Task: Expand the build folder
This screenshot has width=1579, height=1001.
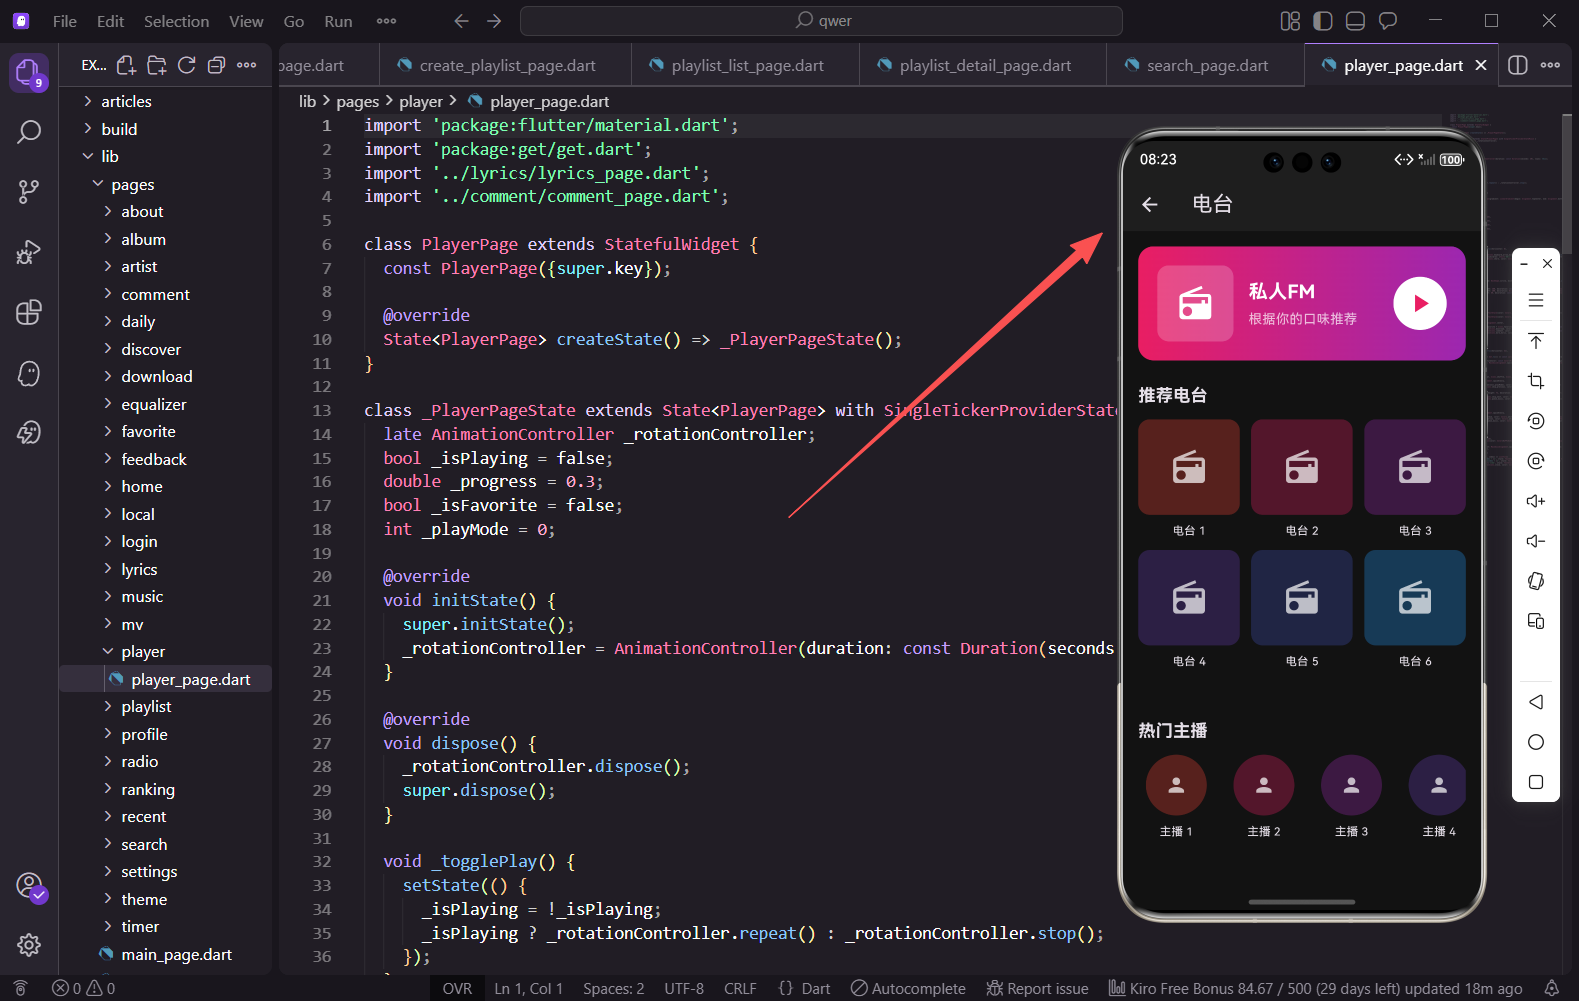Action: point(165,129)
